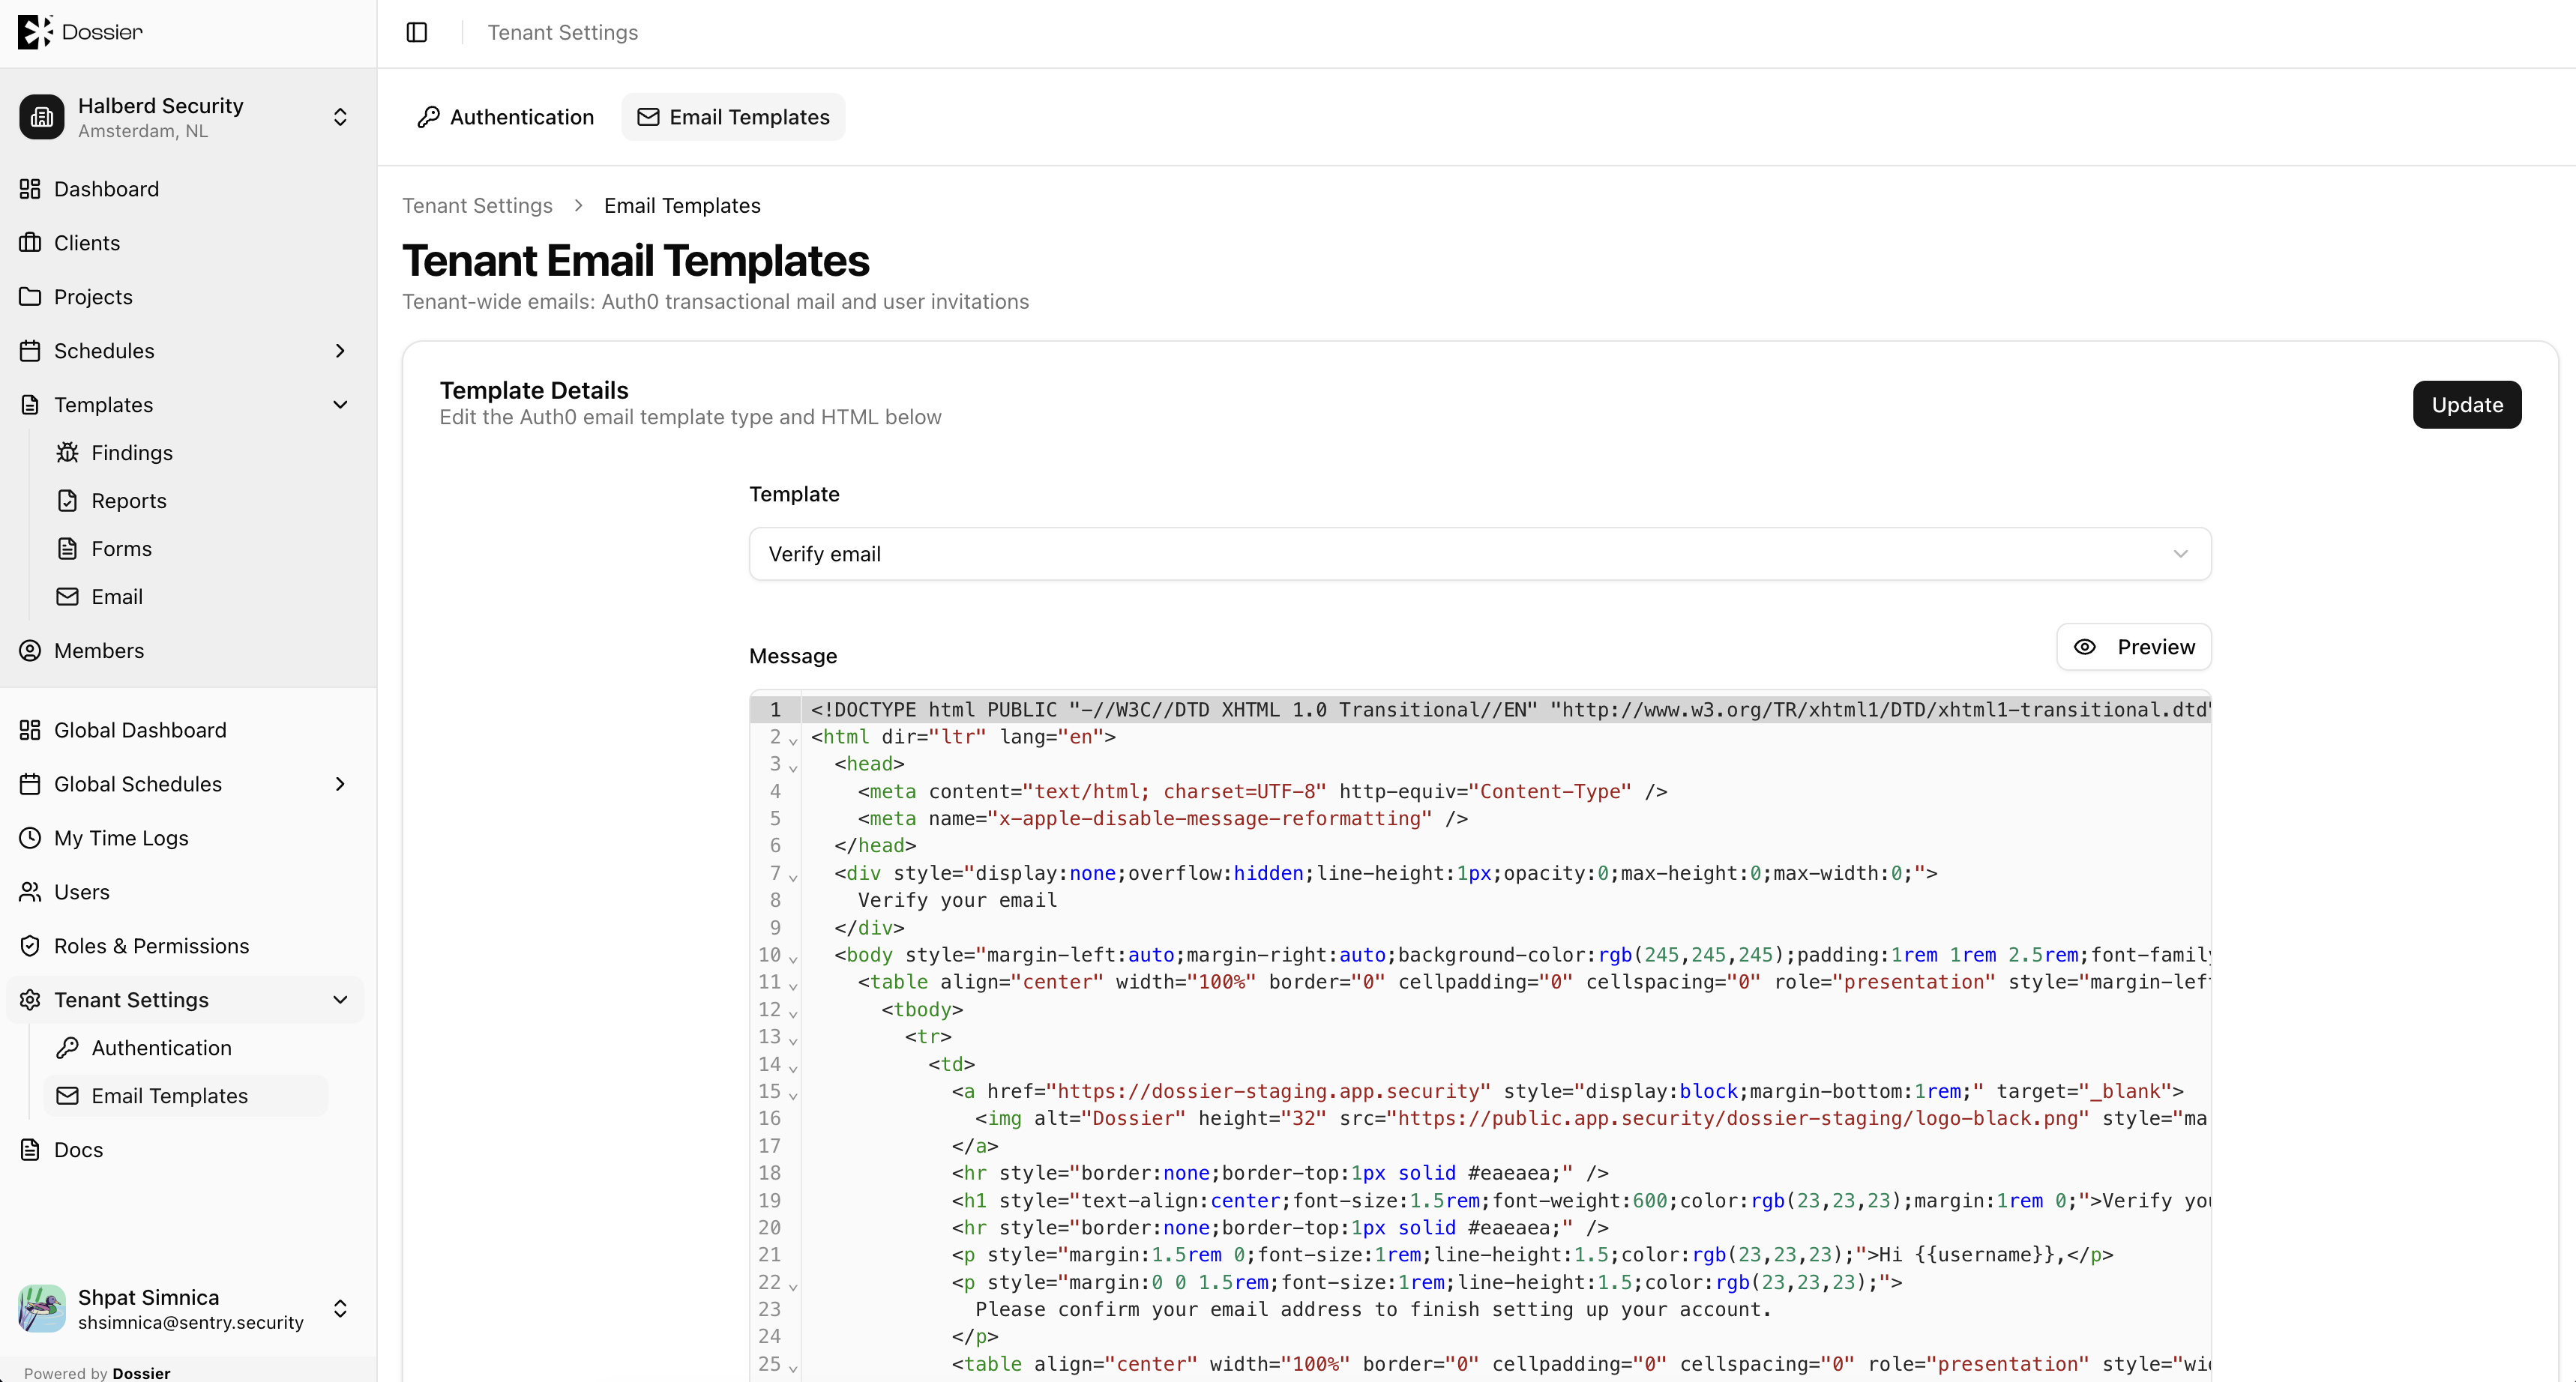The image size is (2576, 1382).
Task: Toggle the sidebar panel icon
Action: (x=417, y=32)
